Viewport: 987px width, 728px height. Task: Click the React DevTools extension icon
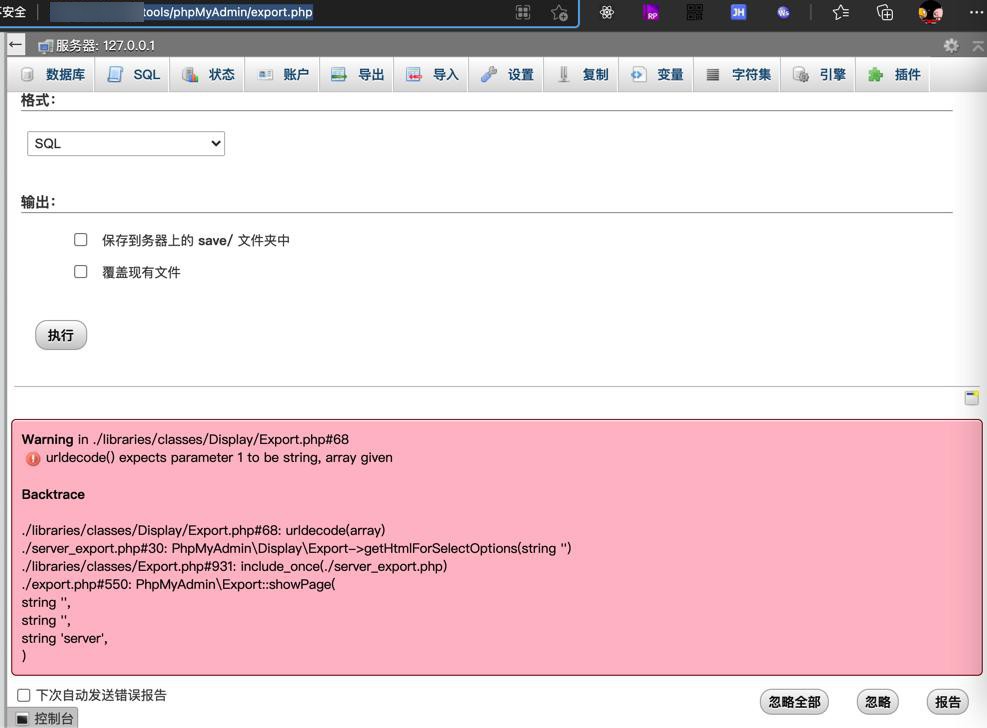tap(607, 12)
